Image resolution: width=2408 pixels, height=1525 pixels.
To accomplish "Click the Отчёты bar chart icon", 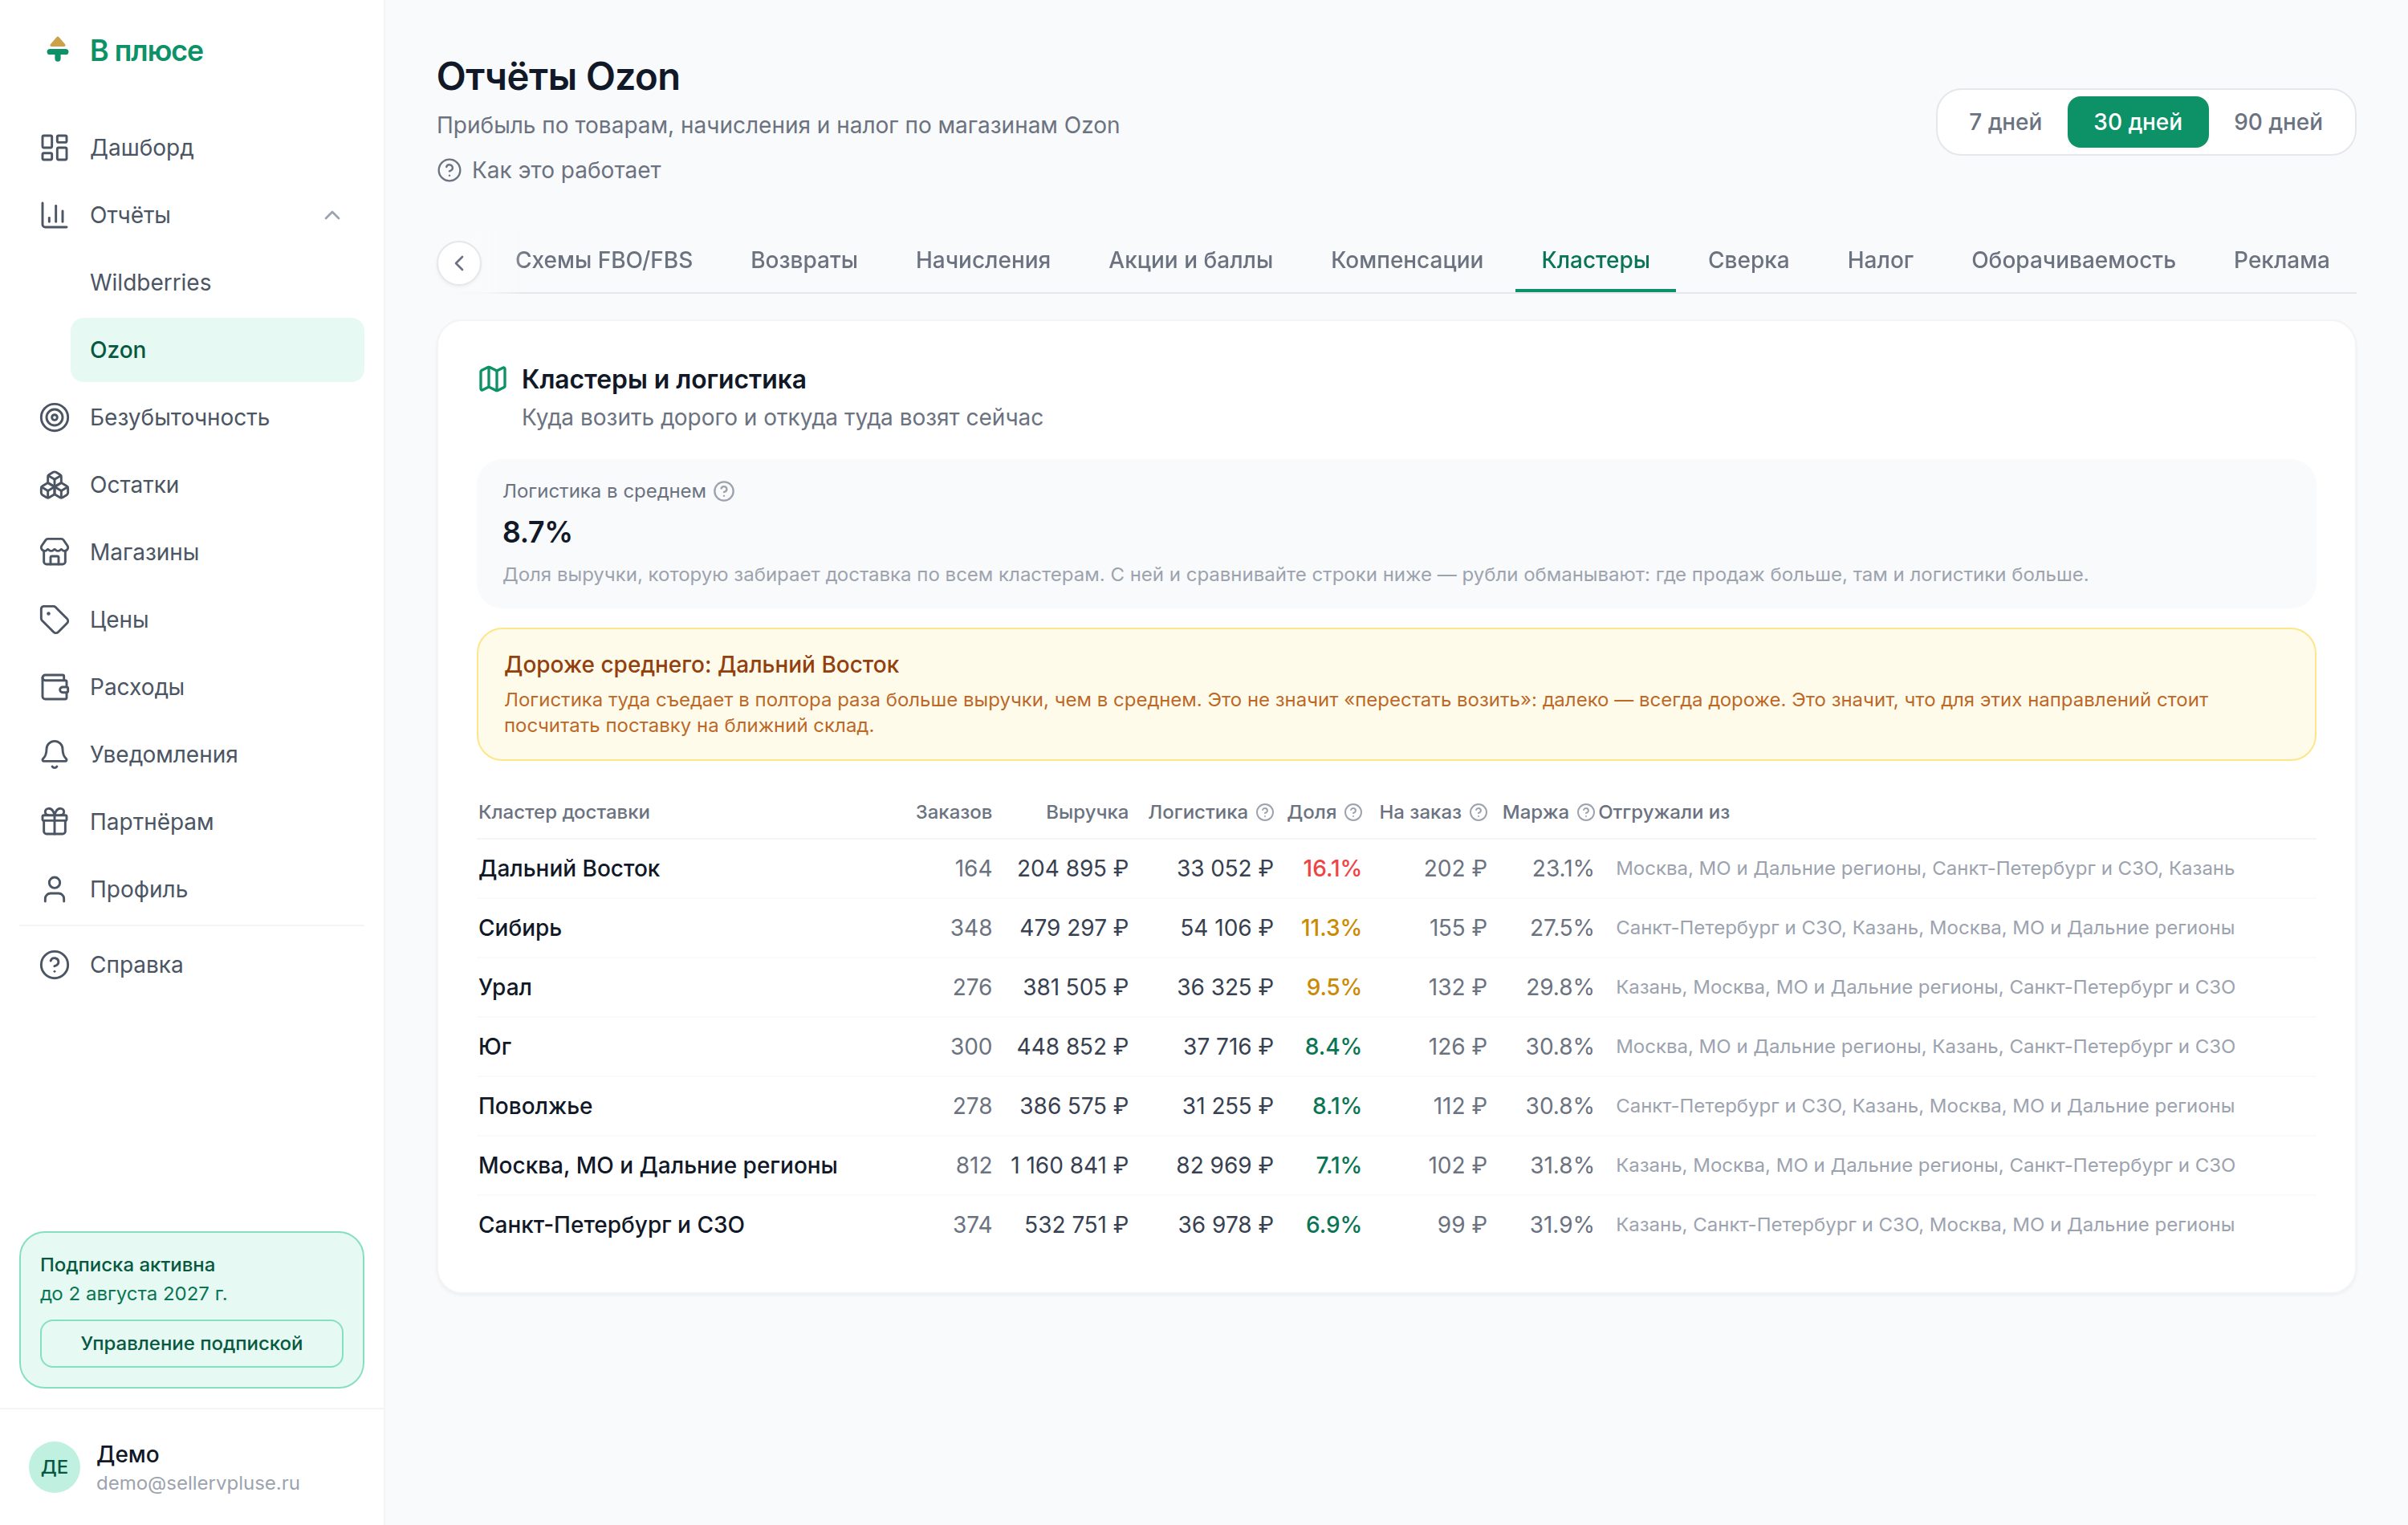I will coord(54,215).
